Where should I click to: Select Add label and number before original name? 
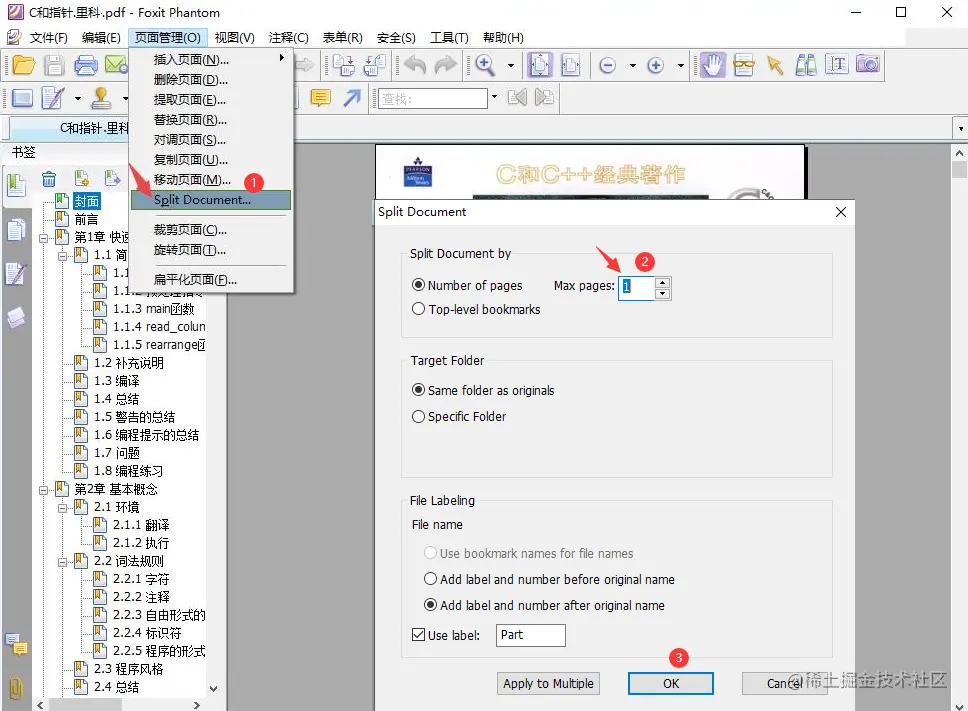[430, 579]
